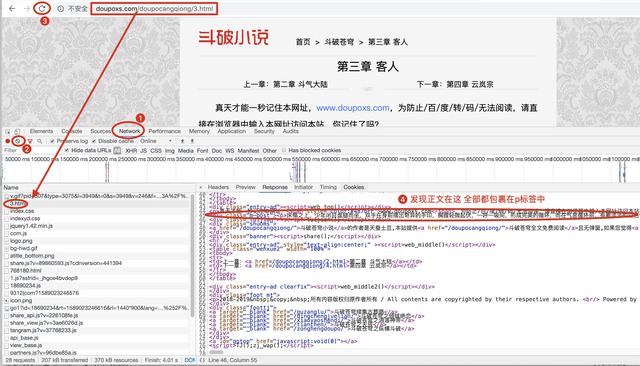This screenshot has width=640, height=366.
Task: Select the icon.png request row
Action: click(97, 300)
